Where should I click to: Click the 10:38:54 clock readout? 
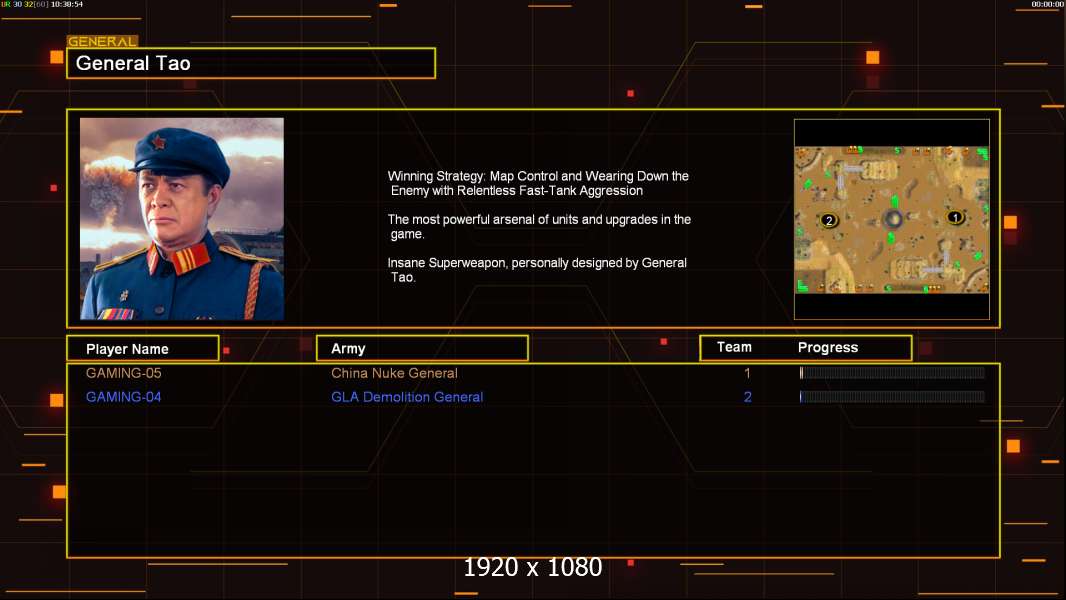[67, 4]
